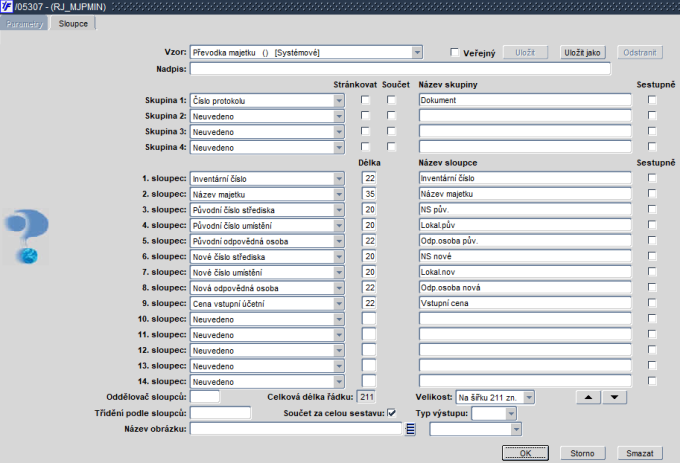Click the Odstranit button
Image resolution: width=680 pixels, height=463 pixels.
pyautogui.click(x=640, y=52)
